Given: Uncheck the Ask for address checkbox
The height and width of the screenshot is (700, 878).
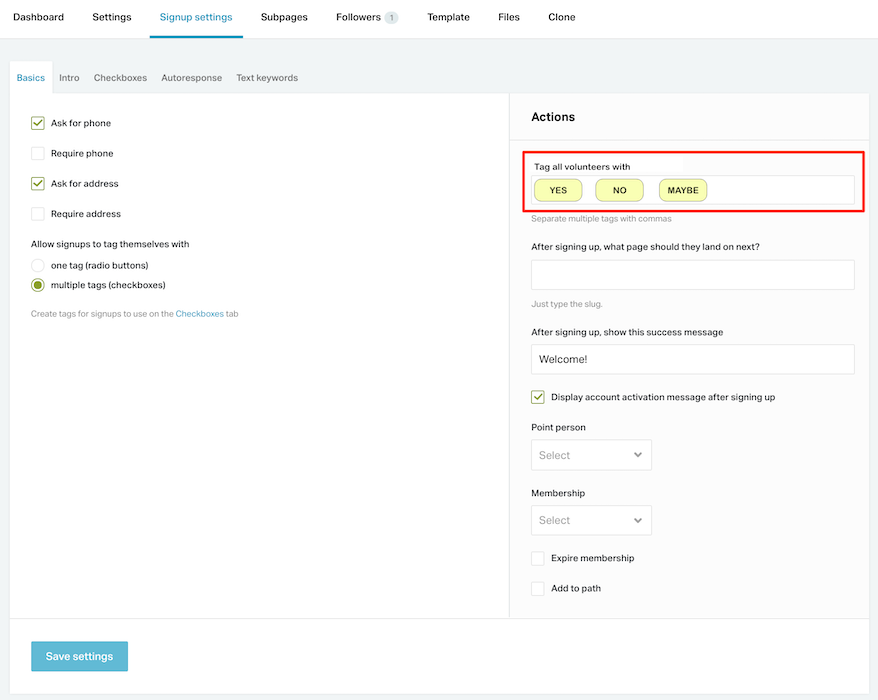Looking at the screenshot, I should [x=38, y=184].
